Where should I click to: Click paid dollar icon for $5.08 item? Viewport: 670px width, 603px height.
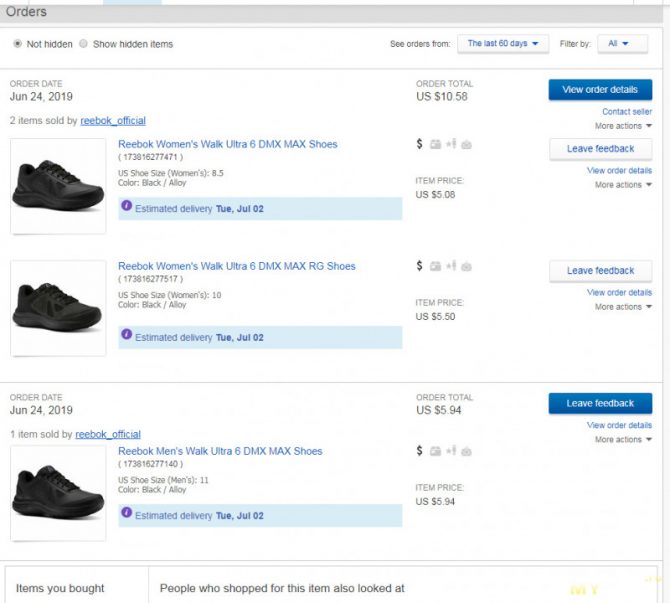coord(420,144)
